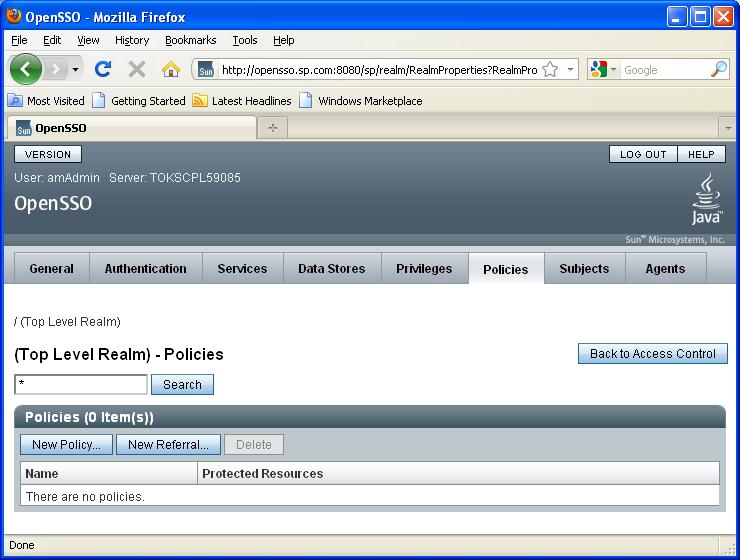The width and height of the screenshot is (740, 560).
Task: Click the Done status bar text
Action: coord(22,545)
